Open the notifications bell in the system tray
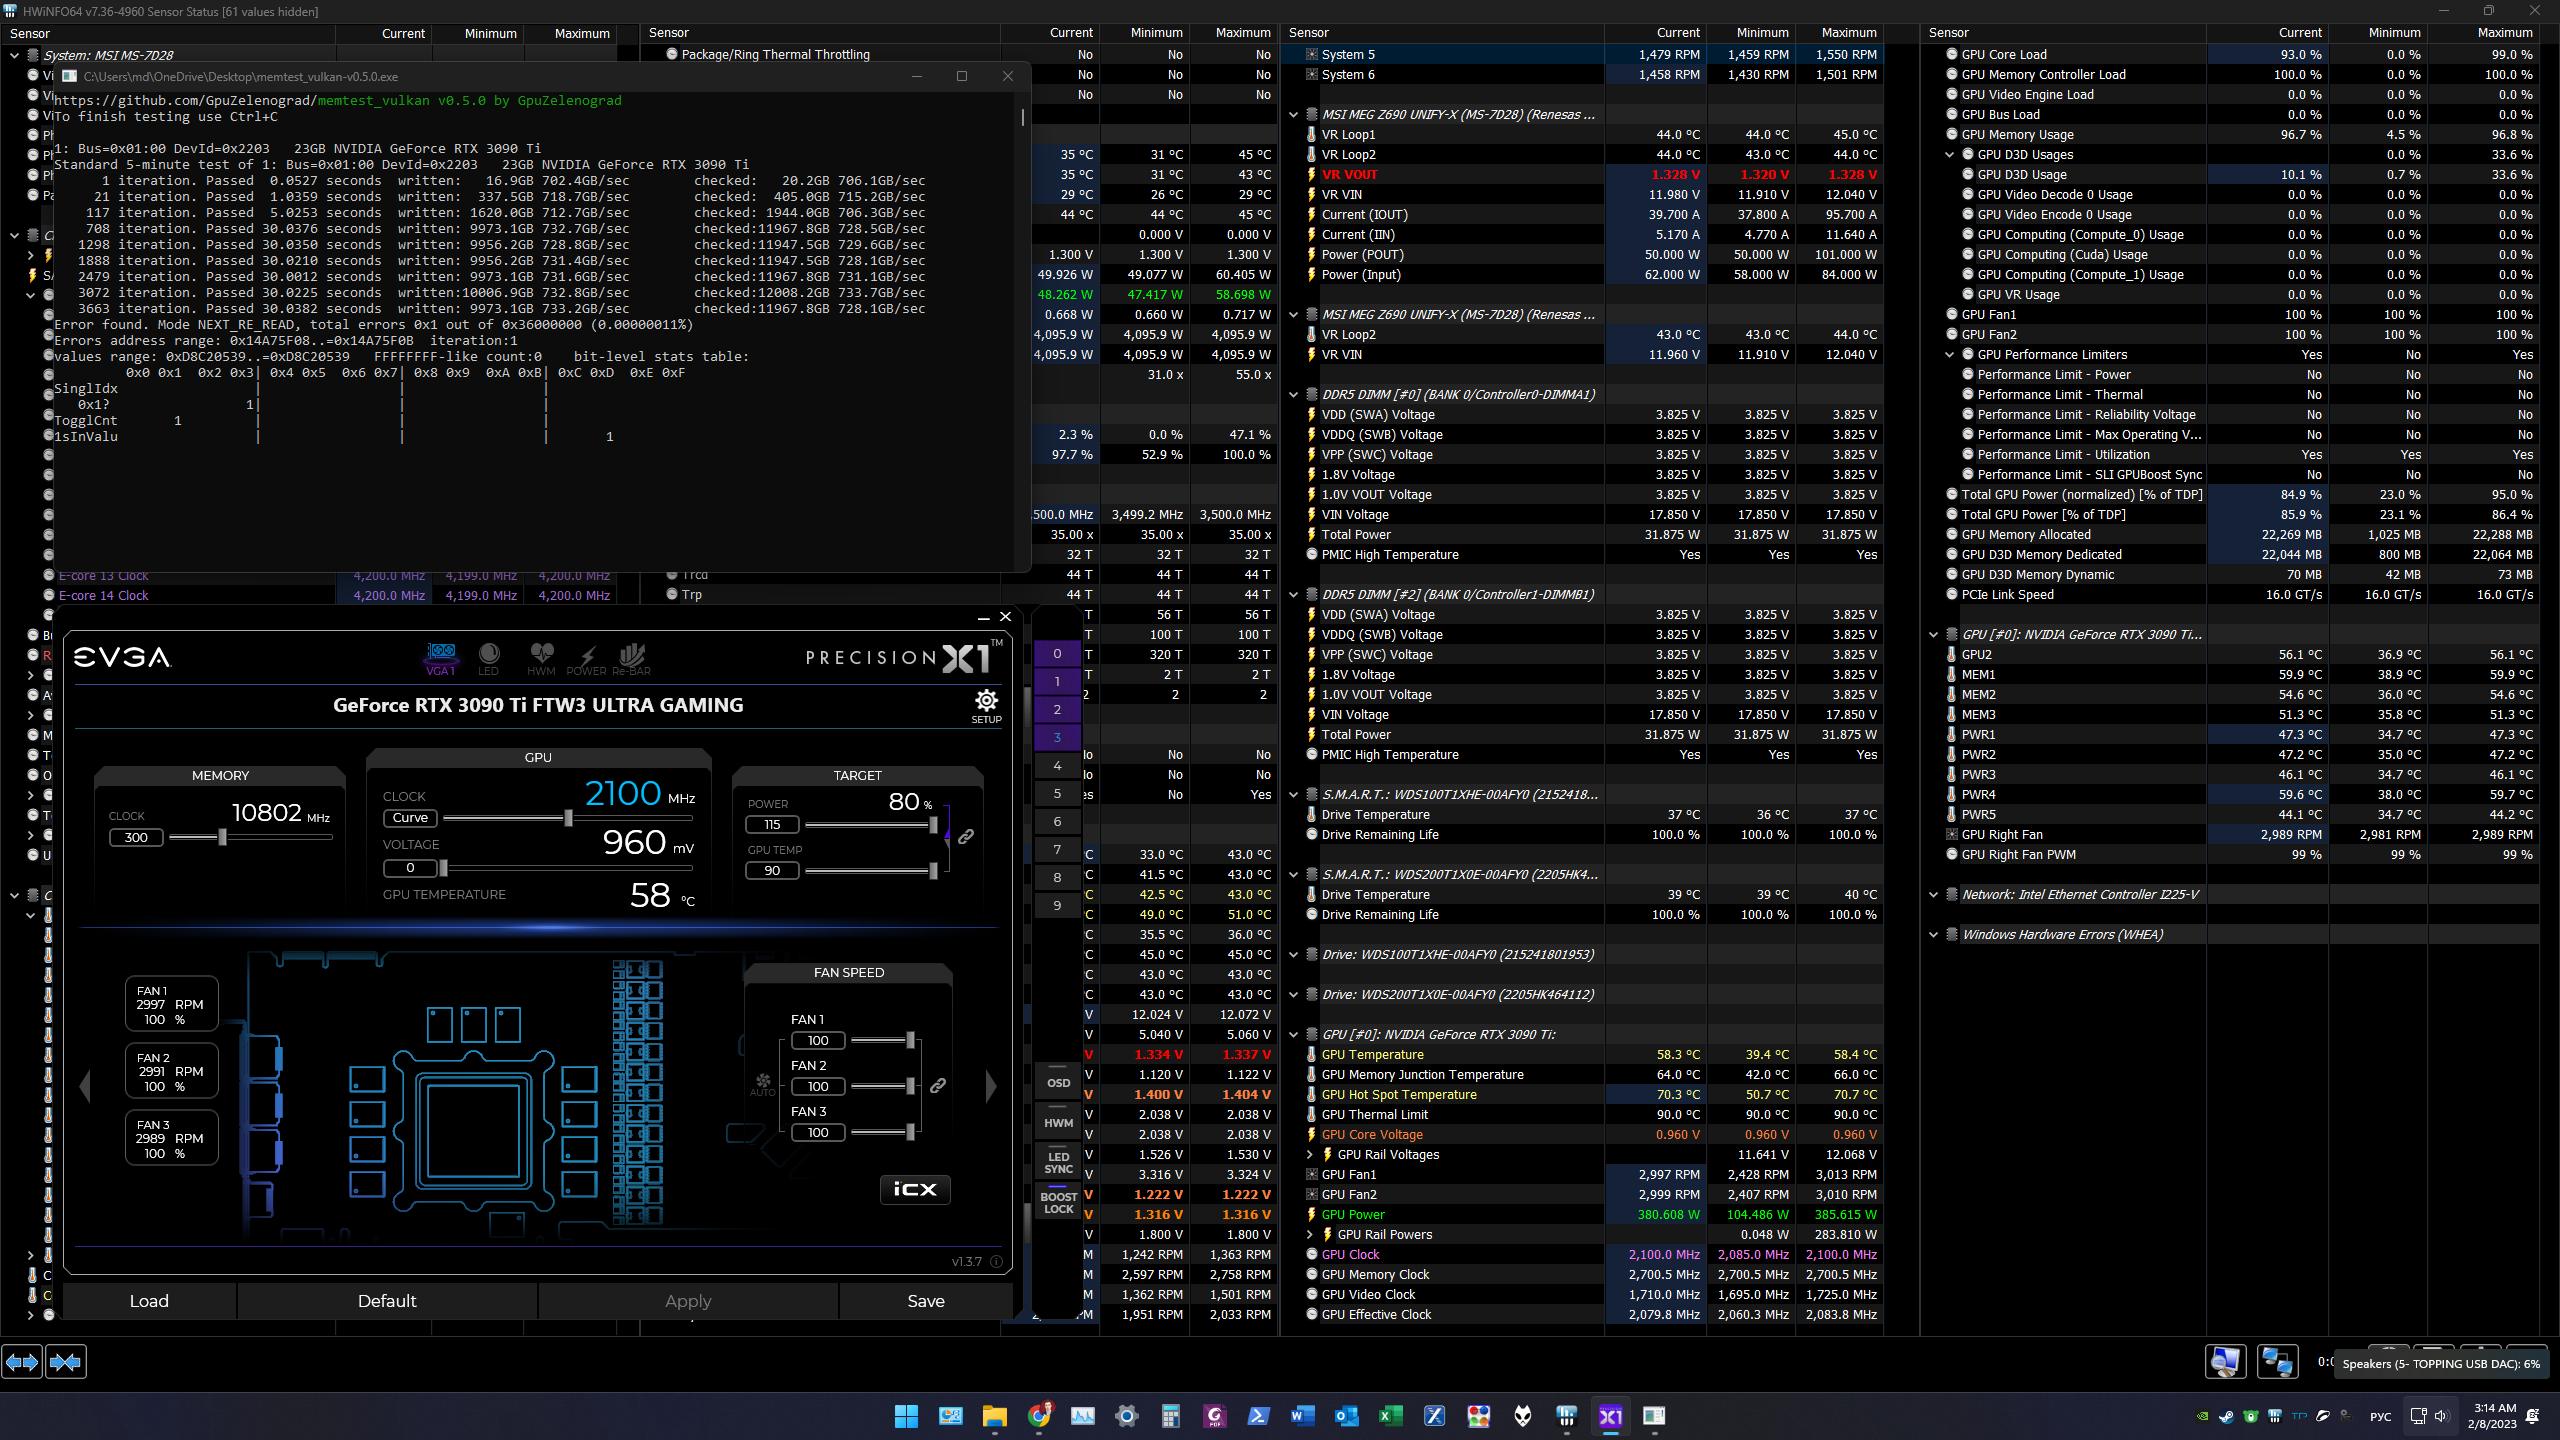 2533,1416
